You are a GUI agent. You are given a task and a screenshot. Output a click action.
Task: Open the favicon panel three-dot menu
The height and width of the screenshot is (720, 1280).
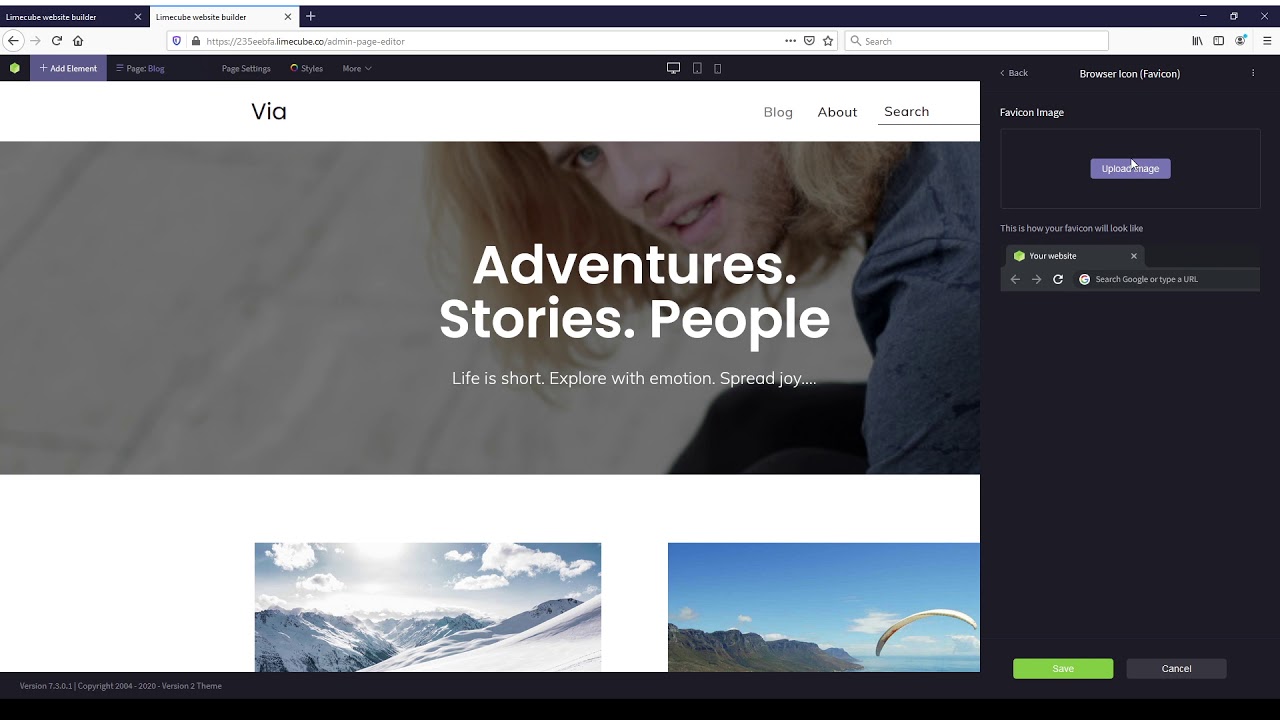(1253, 73)
